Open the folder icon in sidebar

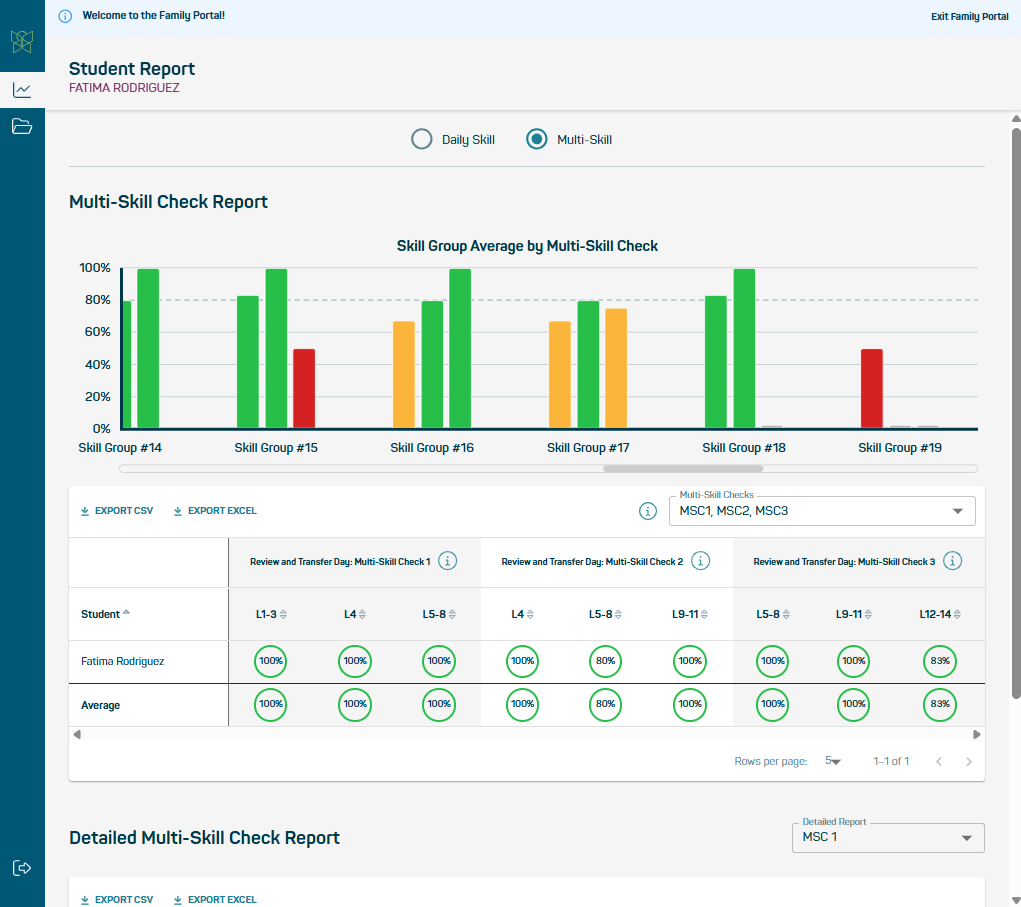[x=22, y=126]
